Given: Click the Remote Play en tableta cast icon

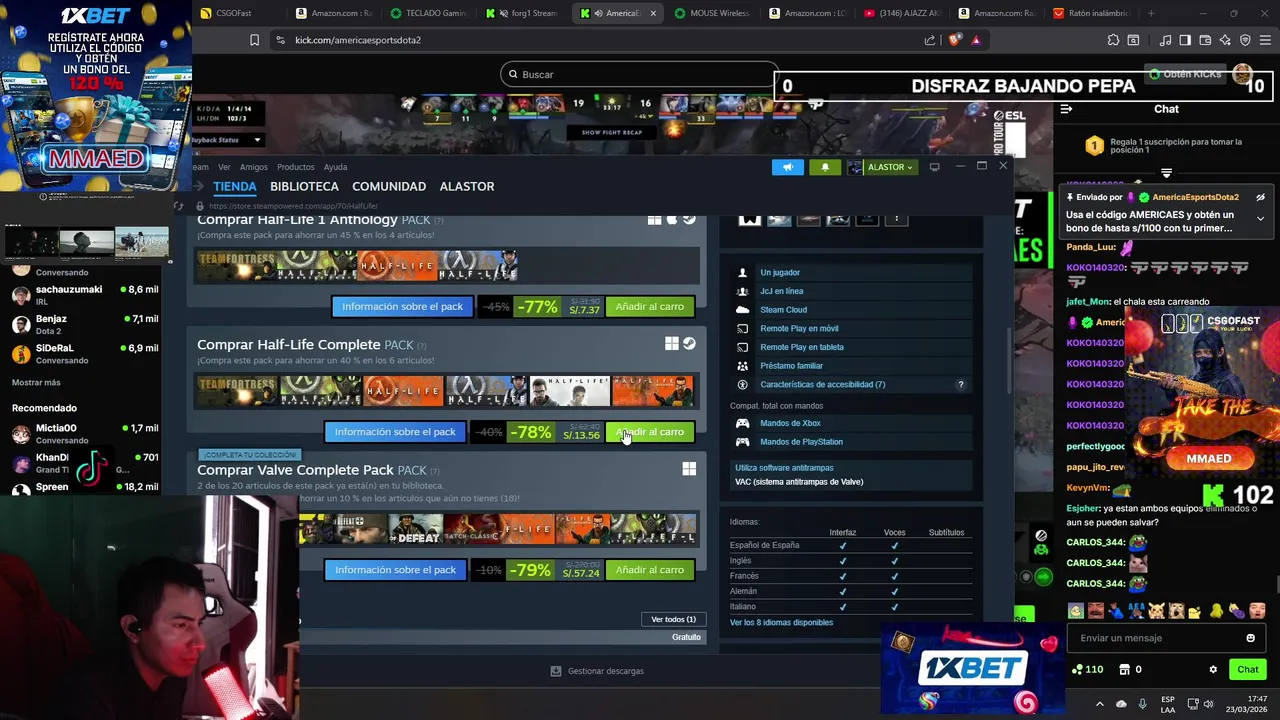Looking at the screenshot, I should pyautogui.click(x=742, y=347).
